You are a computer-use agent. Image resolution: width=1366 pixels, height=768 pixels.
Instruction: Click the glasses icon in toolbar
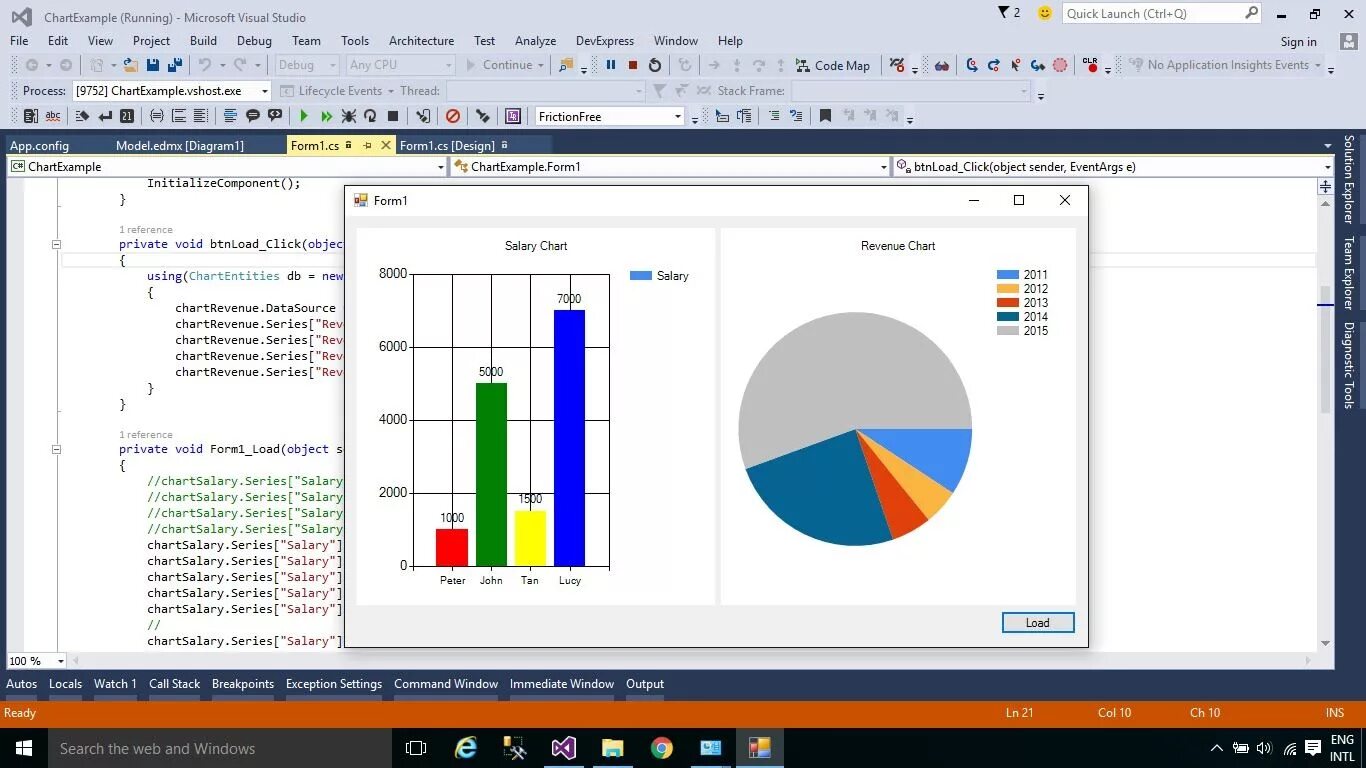click(x=942, y=65)
